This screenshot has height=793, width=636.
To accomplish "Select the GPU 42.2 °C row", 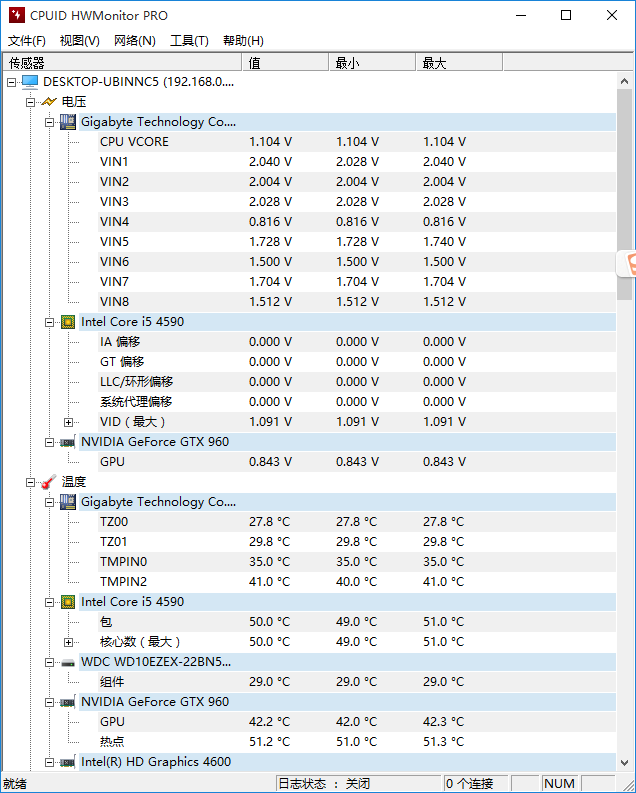I will point(357,722).
